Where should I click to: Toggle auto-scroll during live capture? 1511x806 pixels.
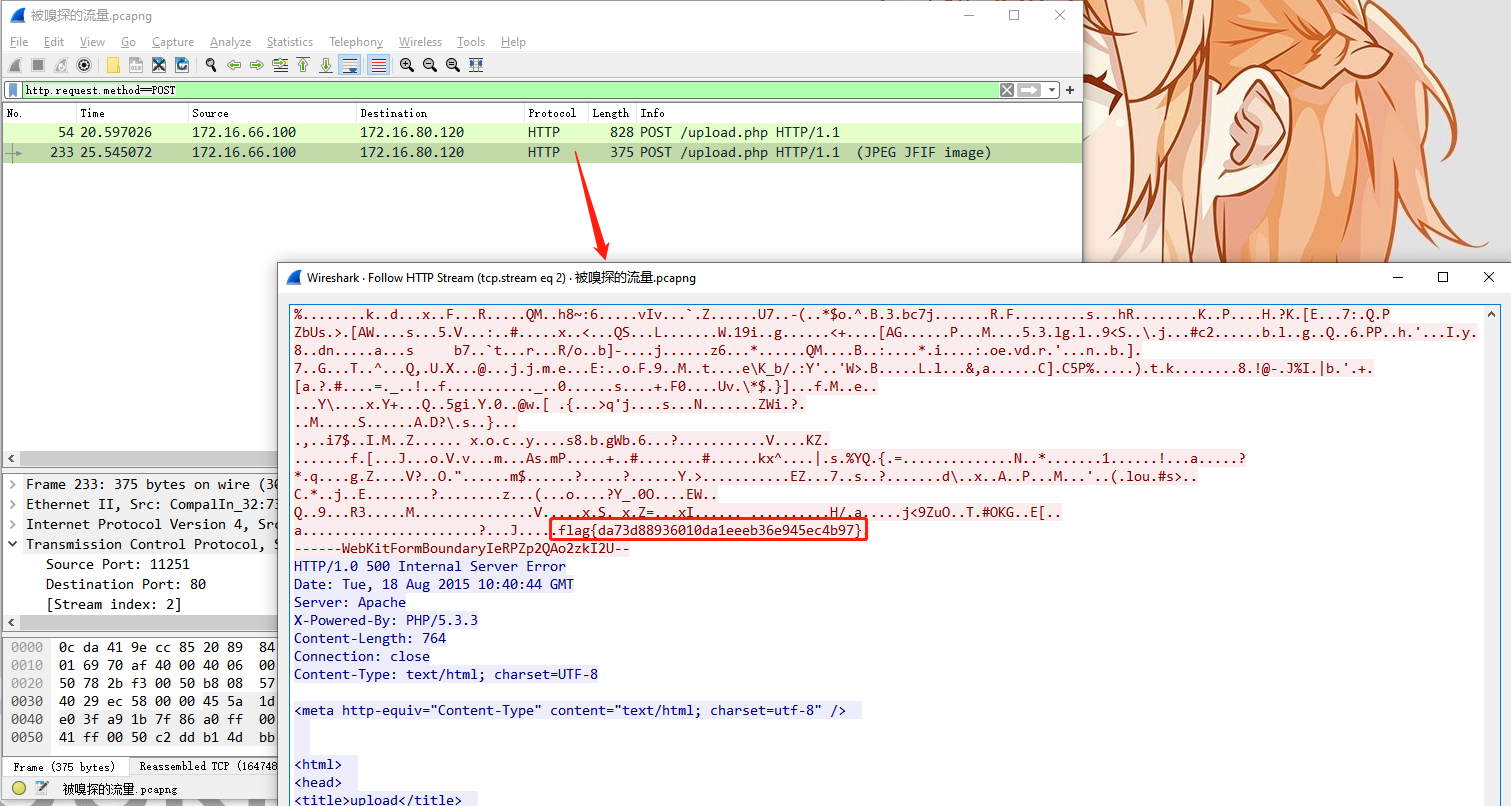[350, 65]
